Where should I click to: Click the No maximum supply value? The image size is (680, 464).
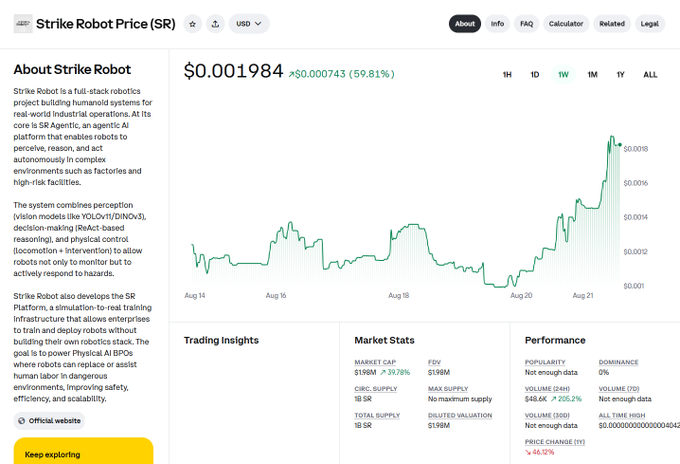tap(460, 399)
